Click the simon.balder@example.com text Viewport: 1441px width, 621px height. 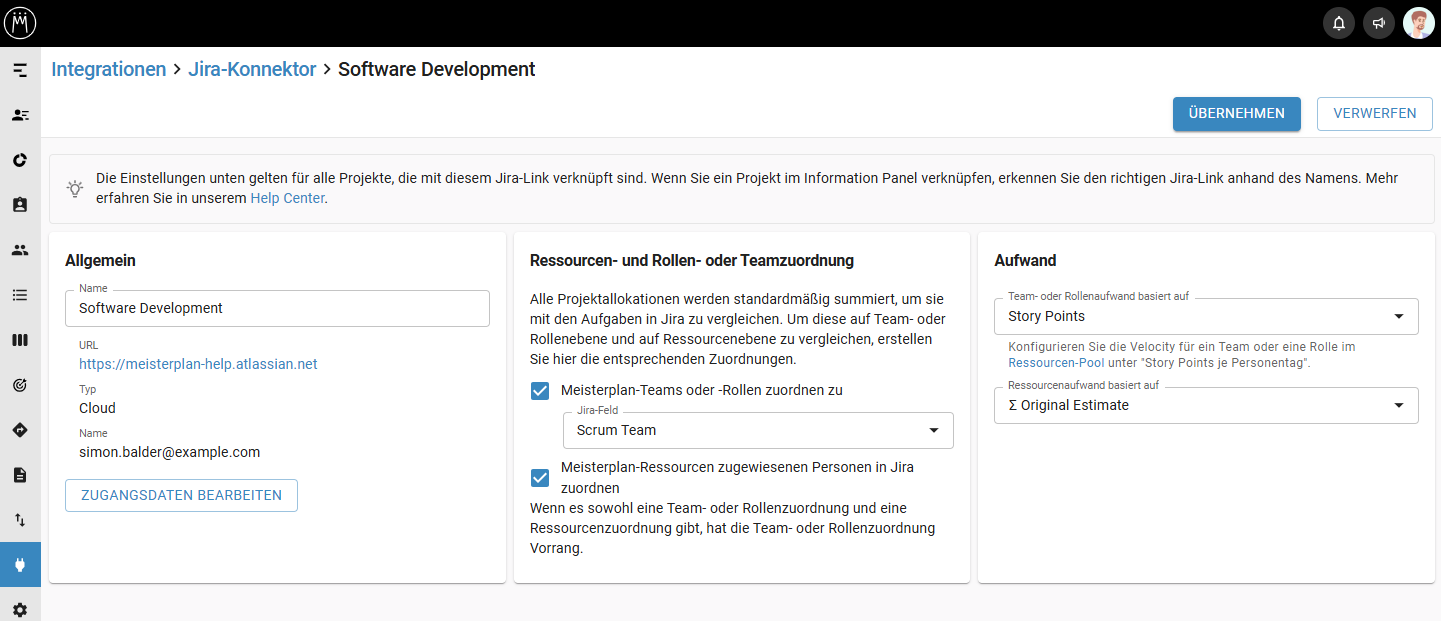(169, 452)
